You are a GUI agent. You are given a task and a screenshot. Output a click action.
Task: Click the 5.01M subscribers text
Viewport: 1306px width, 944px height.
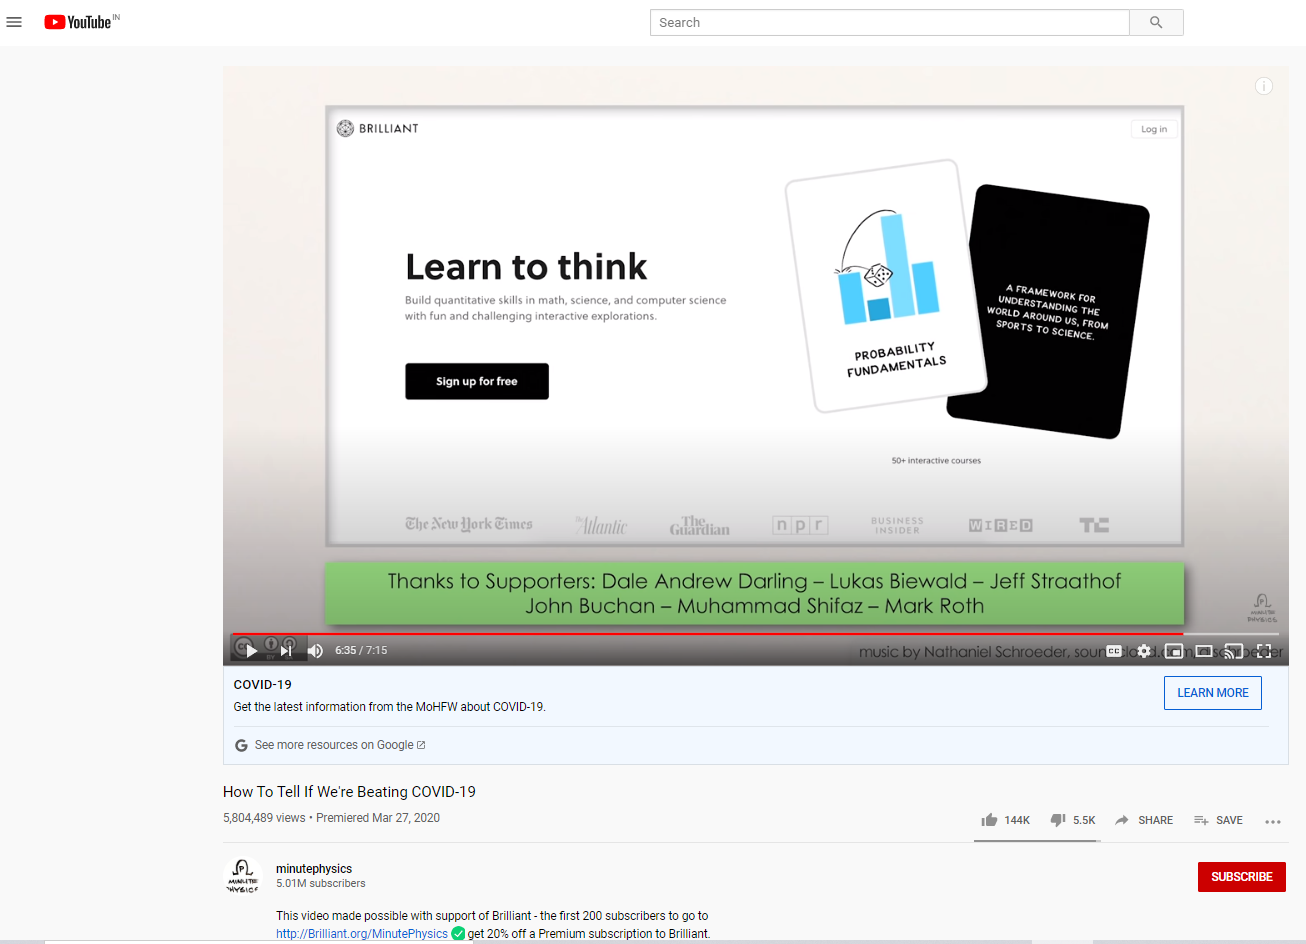click(x=321, y=884)
